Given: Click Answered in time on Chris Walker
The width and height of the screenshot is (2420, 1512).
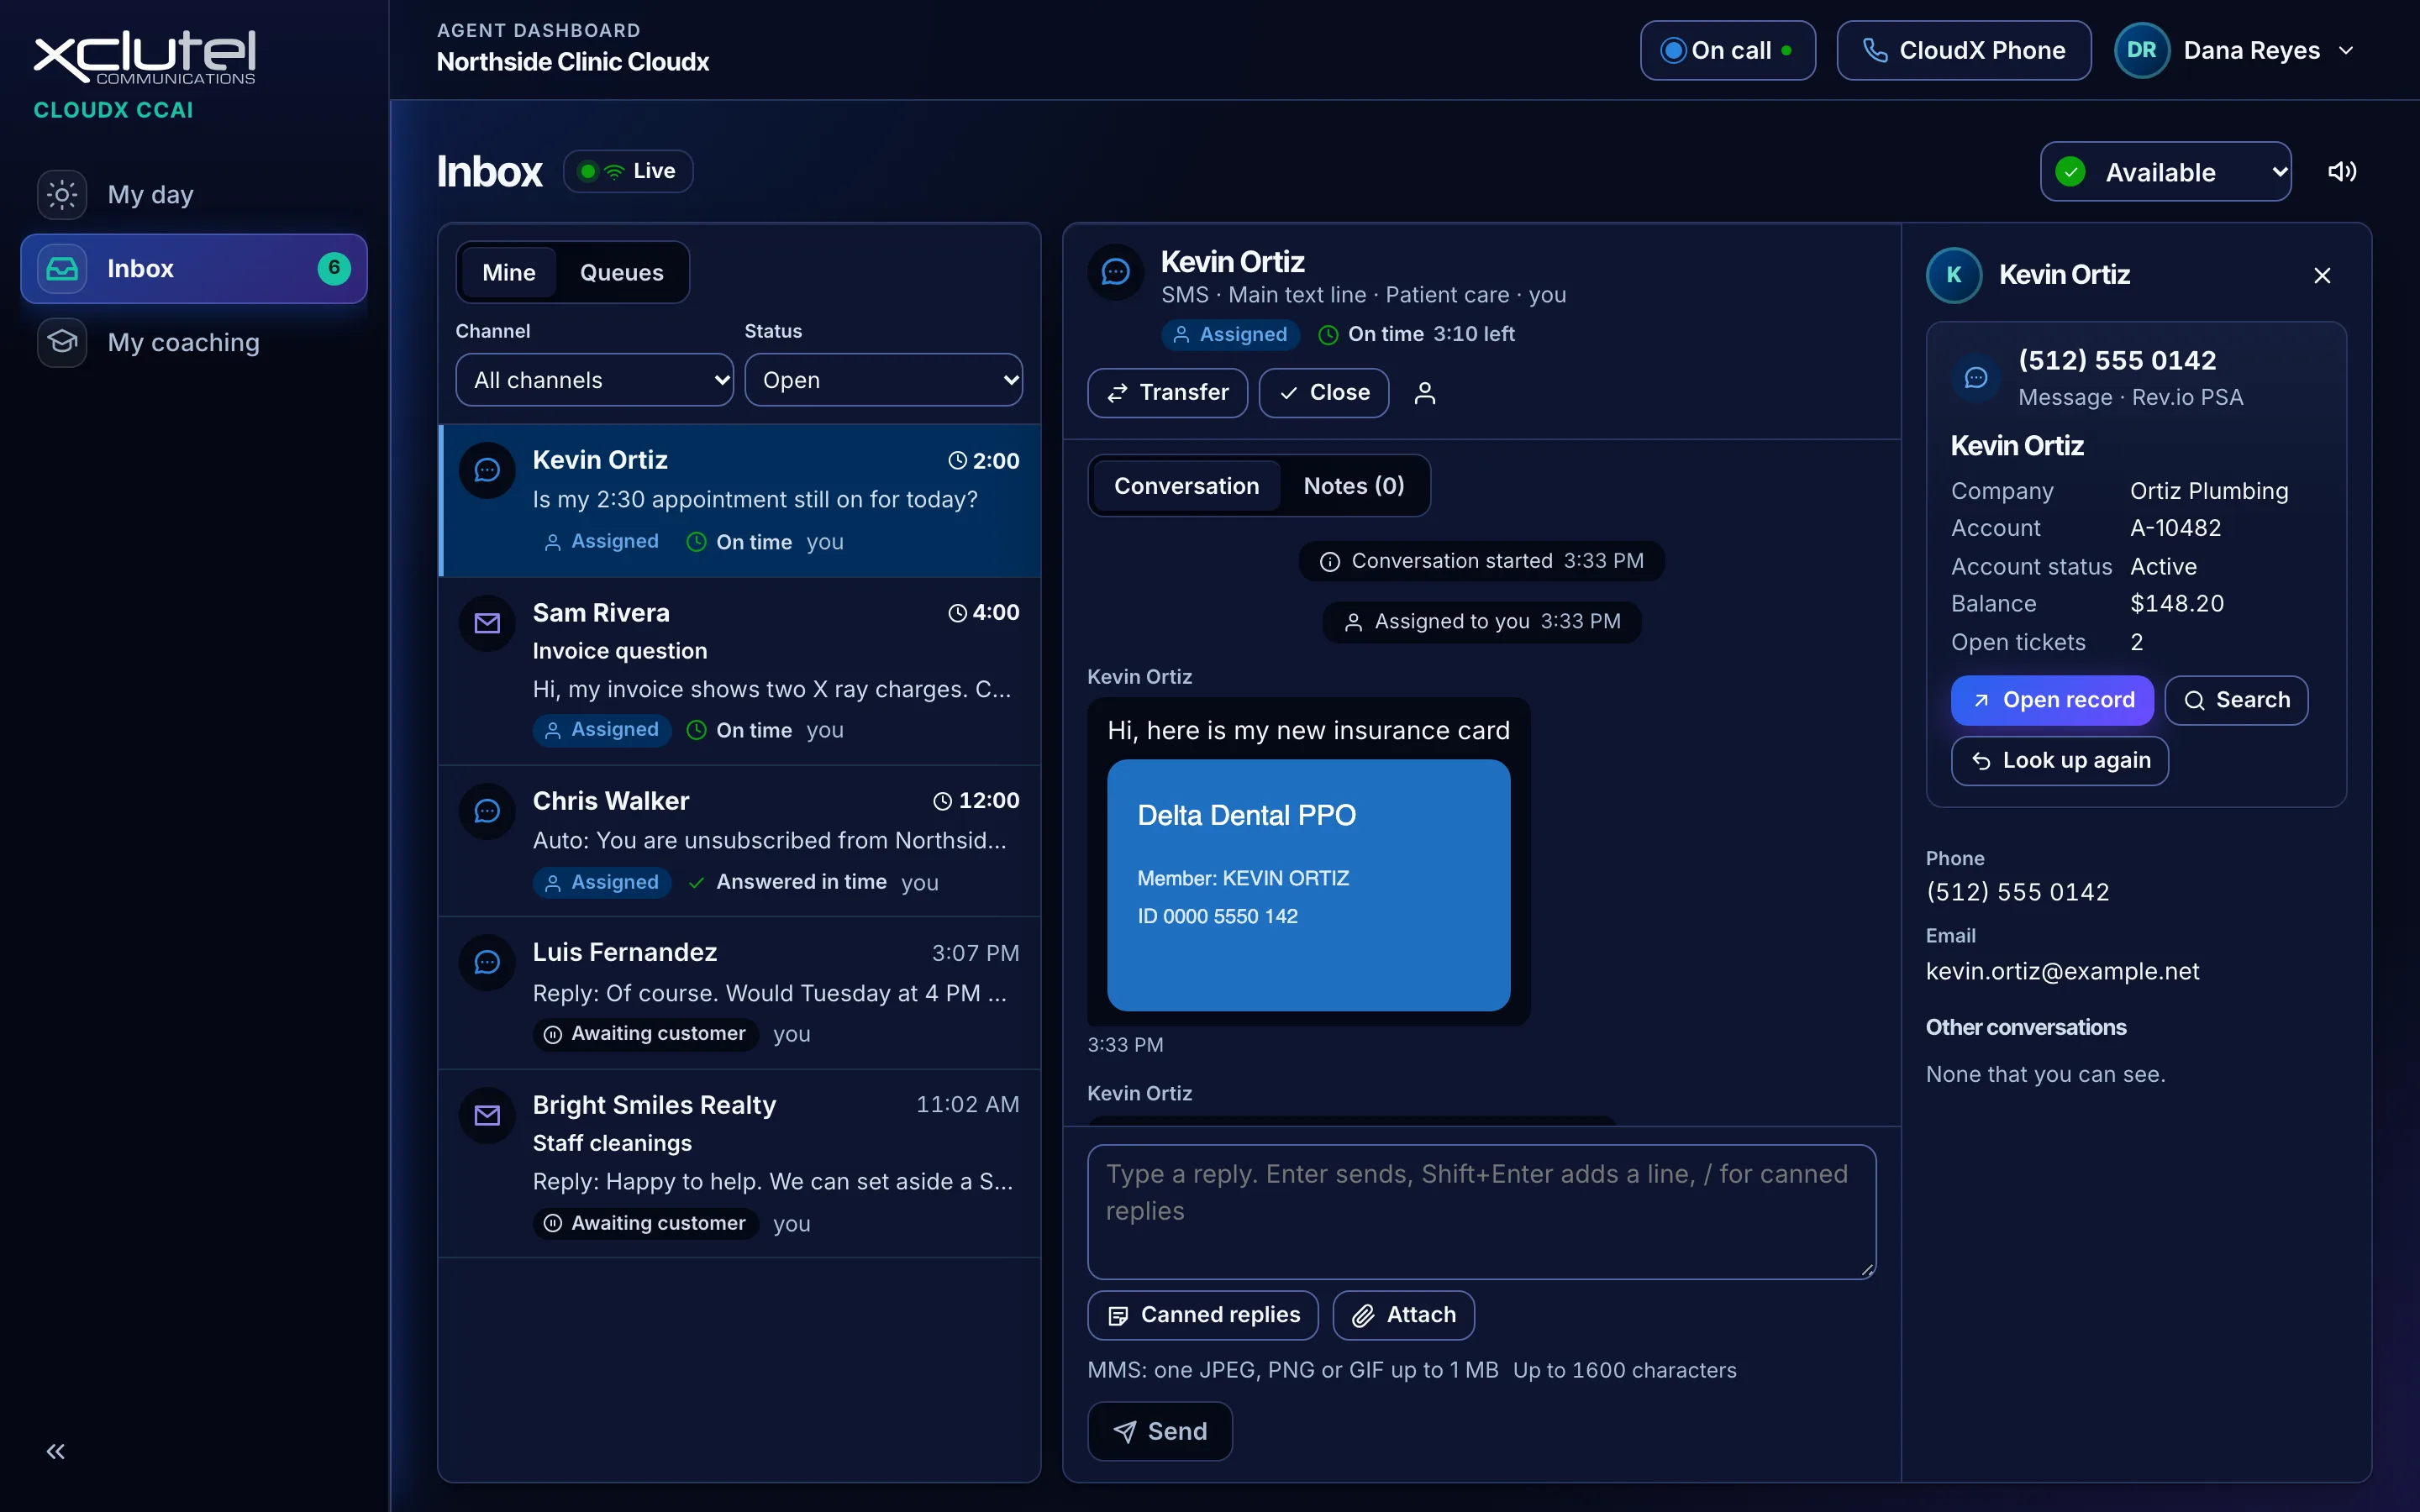Looking at the screenshot, I should click(x=788, y=882).
